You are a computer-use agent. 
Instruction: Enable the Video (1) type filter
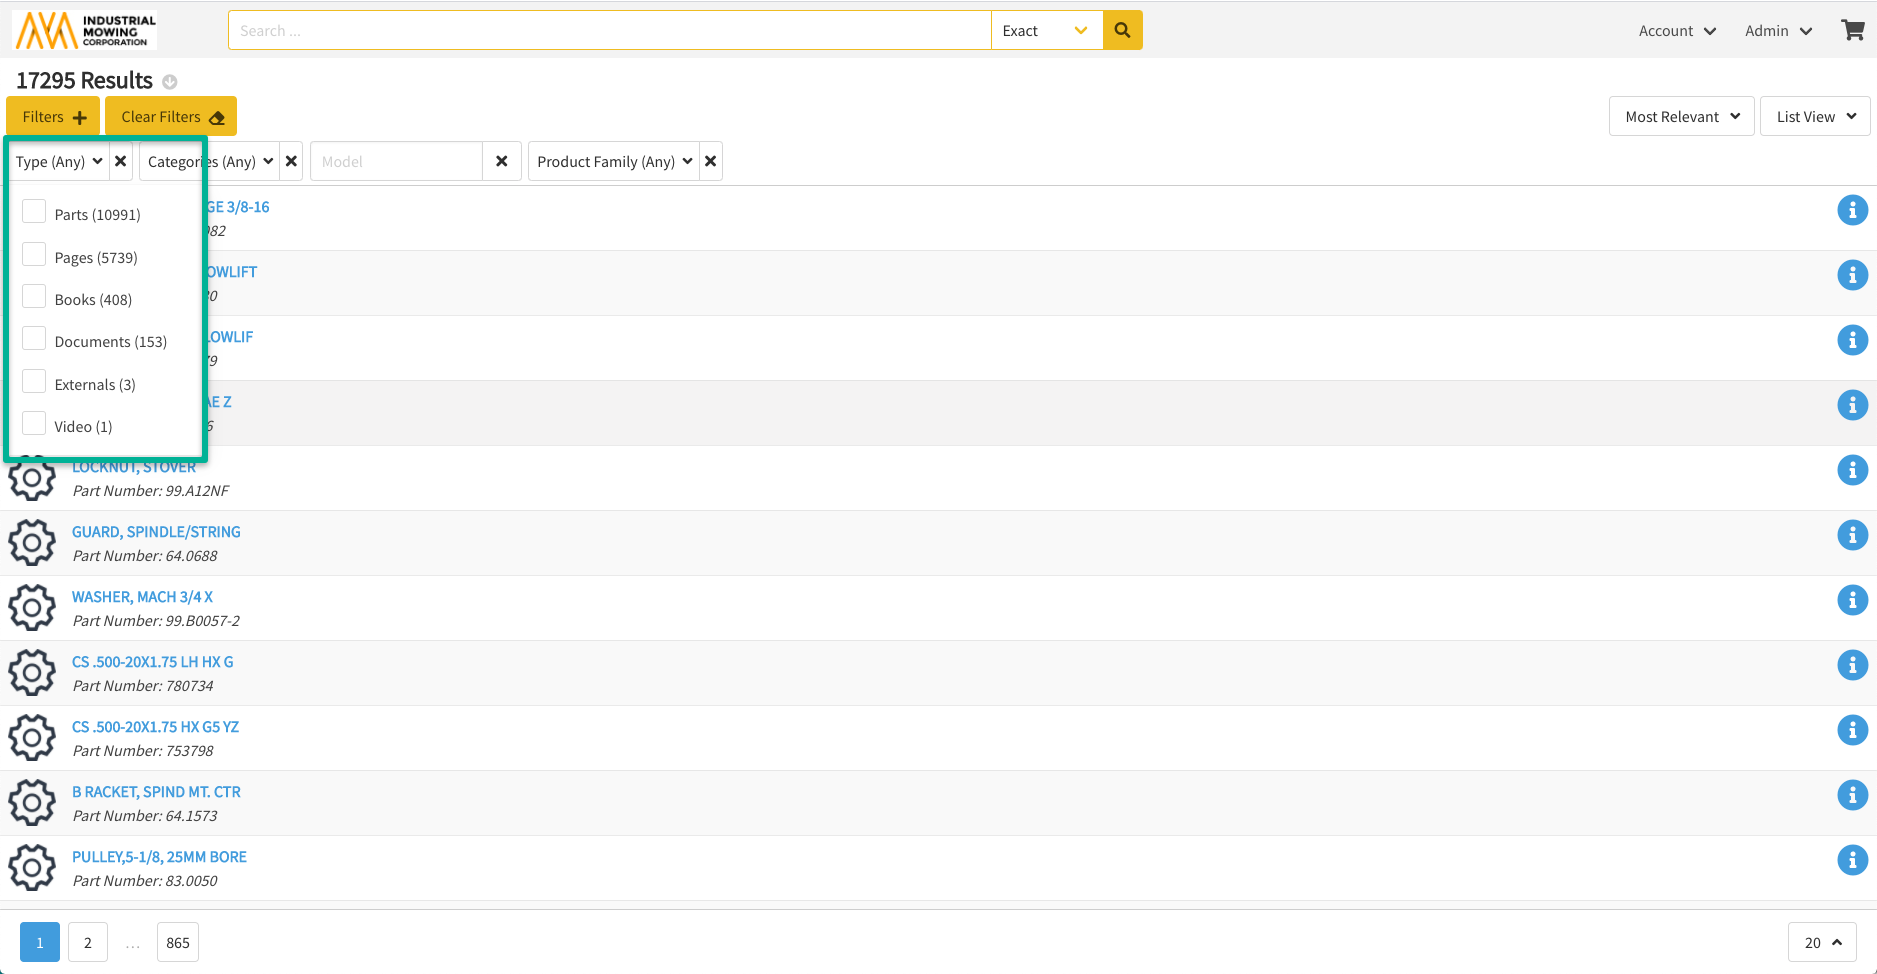coord(34,424)
